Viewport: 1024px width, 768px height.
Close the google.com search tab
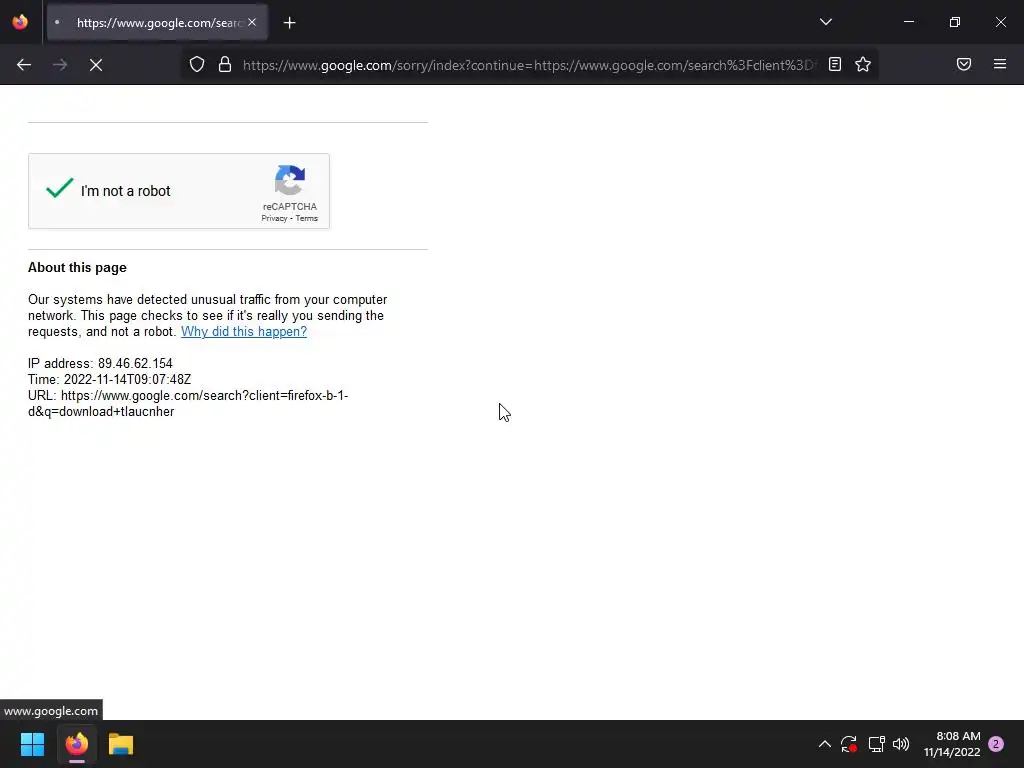(x=252, y=22)
